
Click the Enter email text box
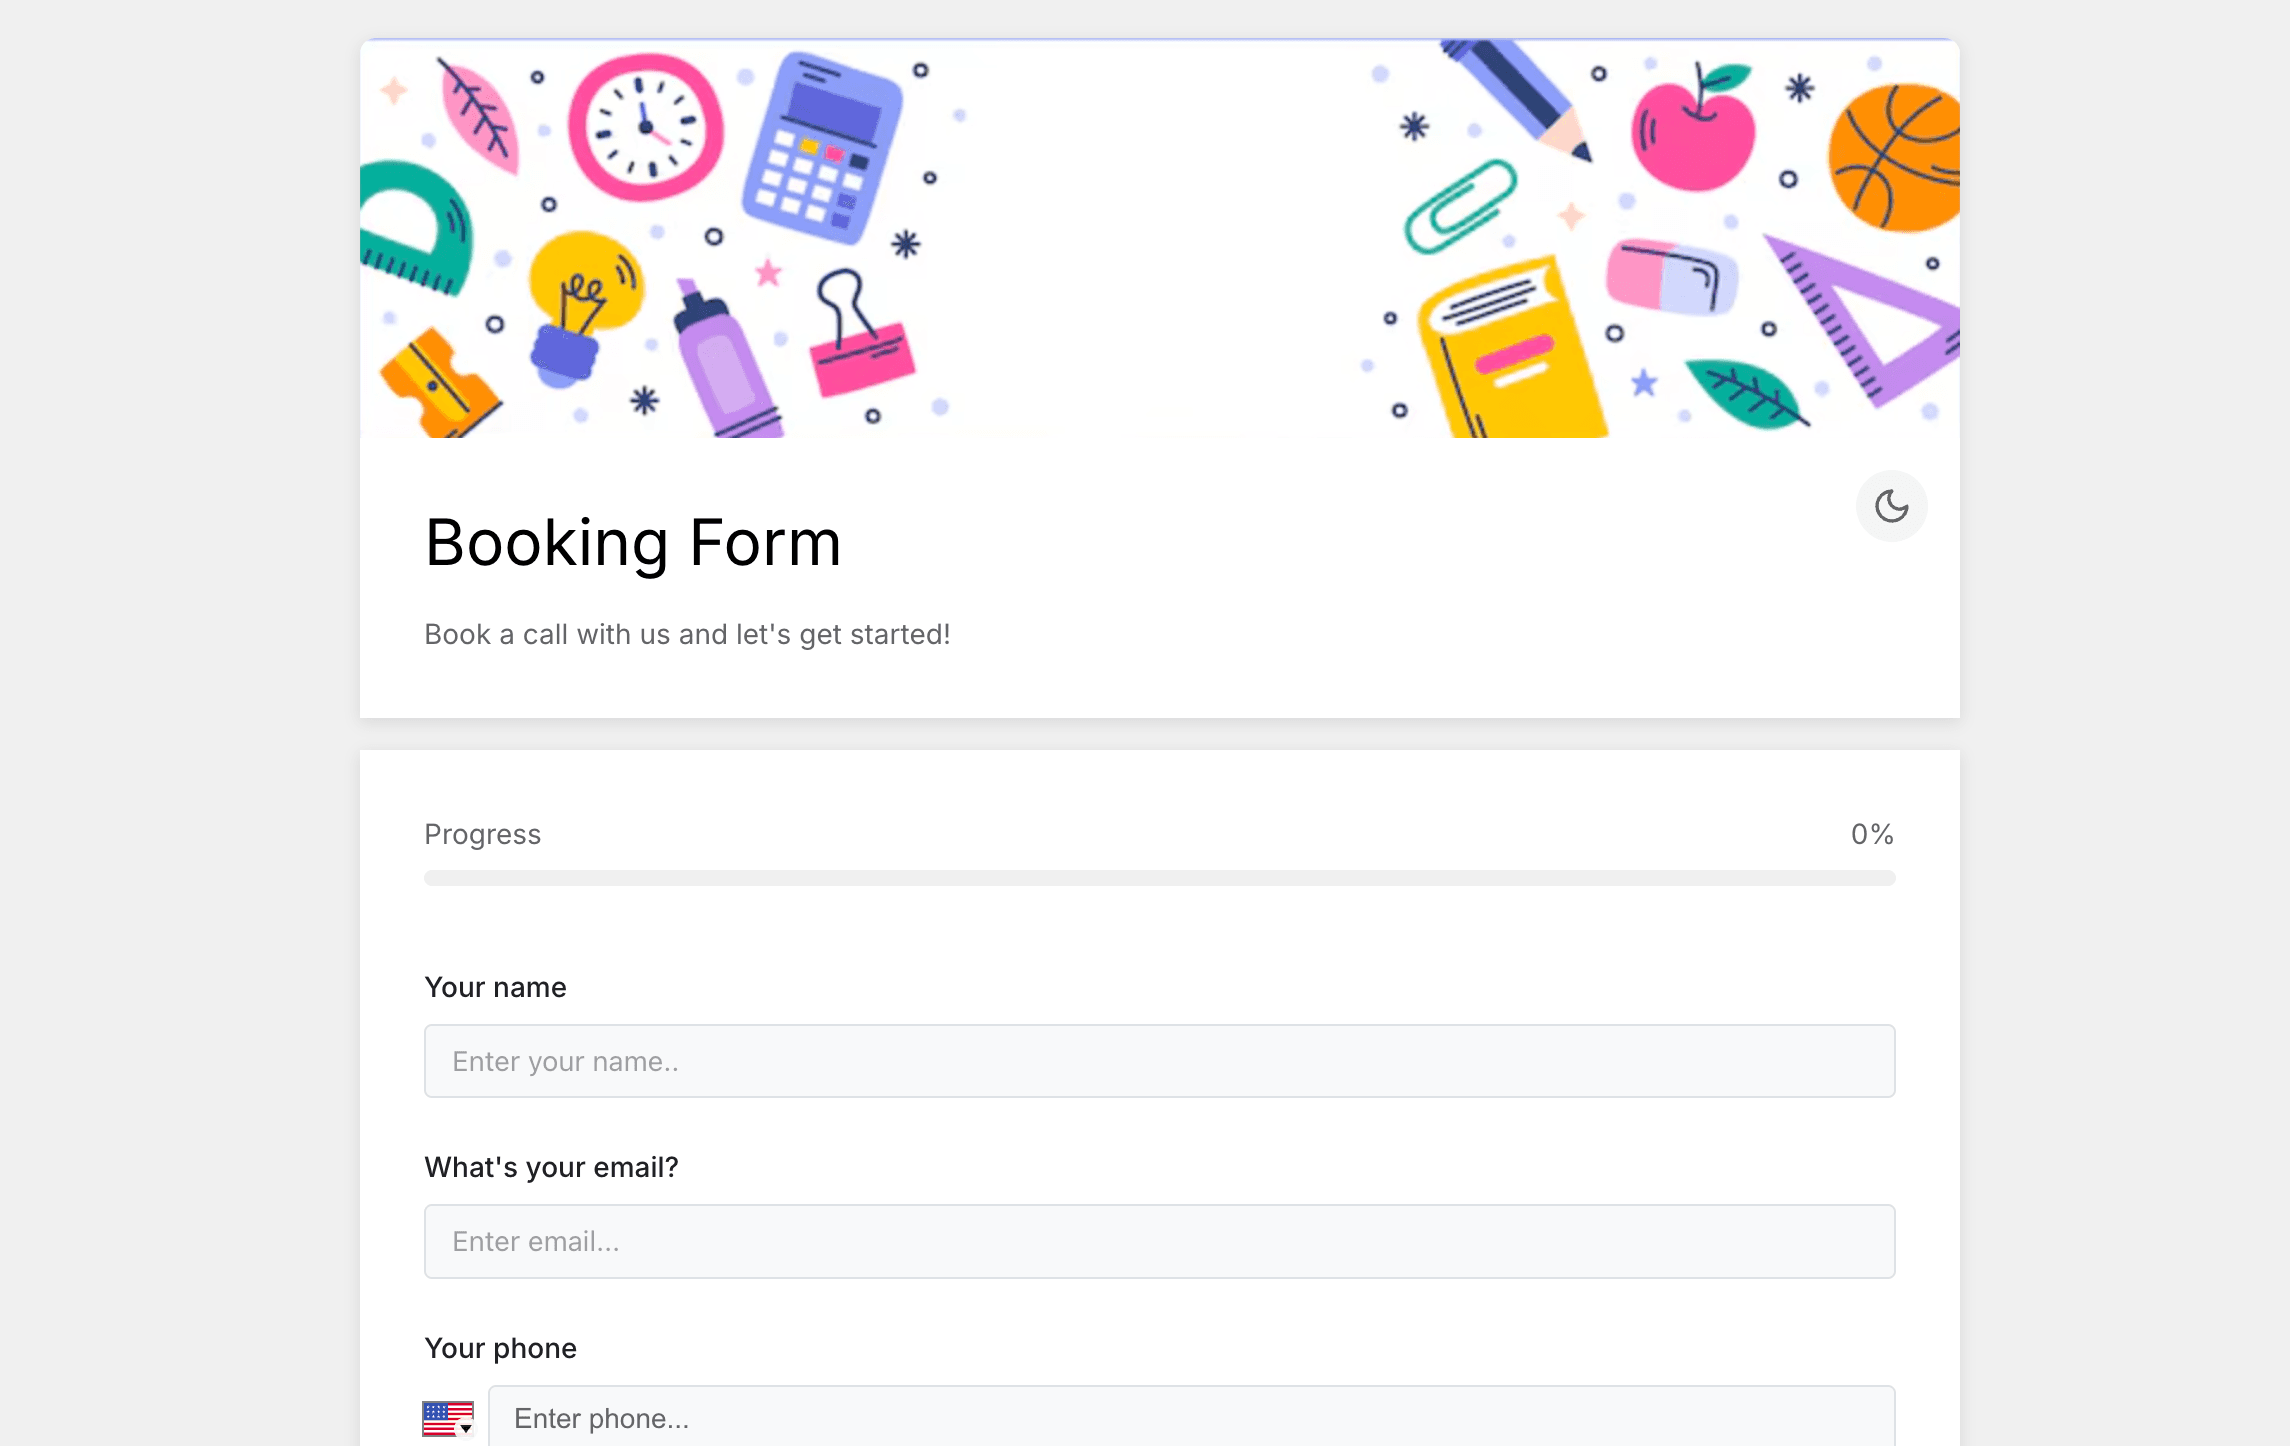tap(1159, 1241)
